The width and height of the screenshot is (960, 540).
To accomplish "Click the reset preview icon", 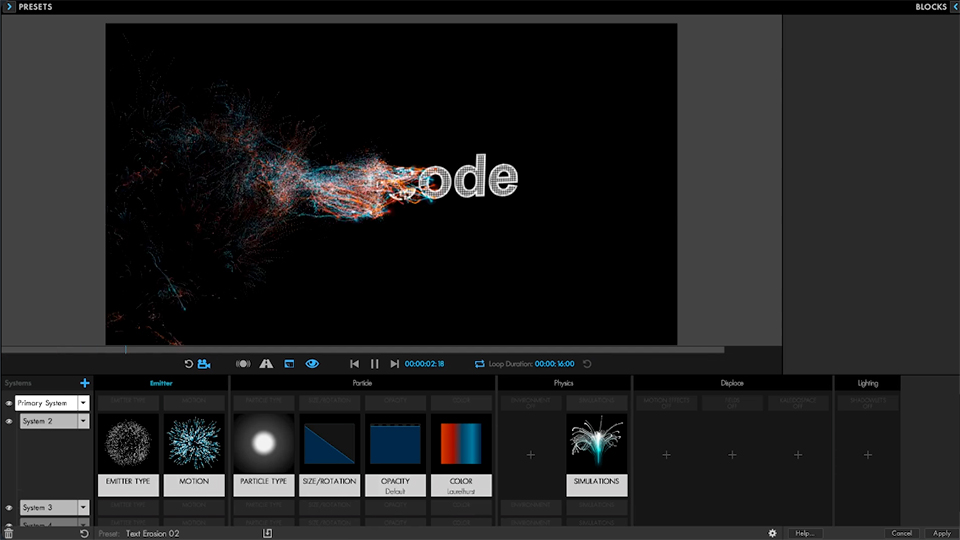I will pyautogui.click(x=189, y=364).
